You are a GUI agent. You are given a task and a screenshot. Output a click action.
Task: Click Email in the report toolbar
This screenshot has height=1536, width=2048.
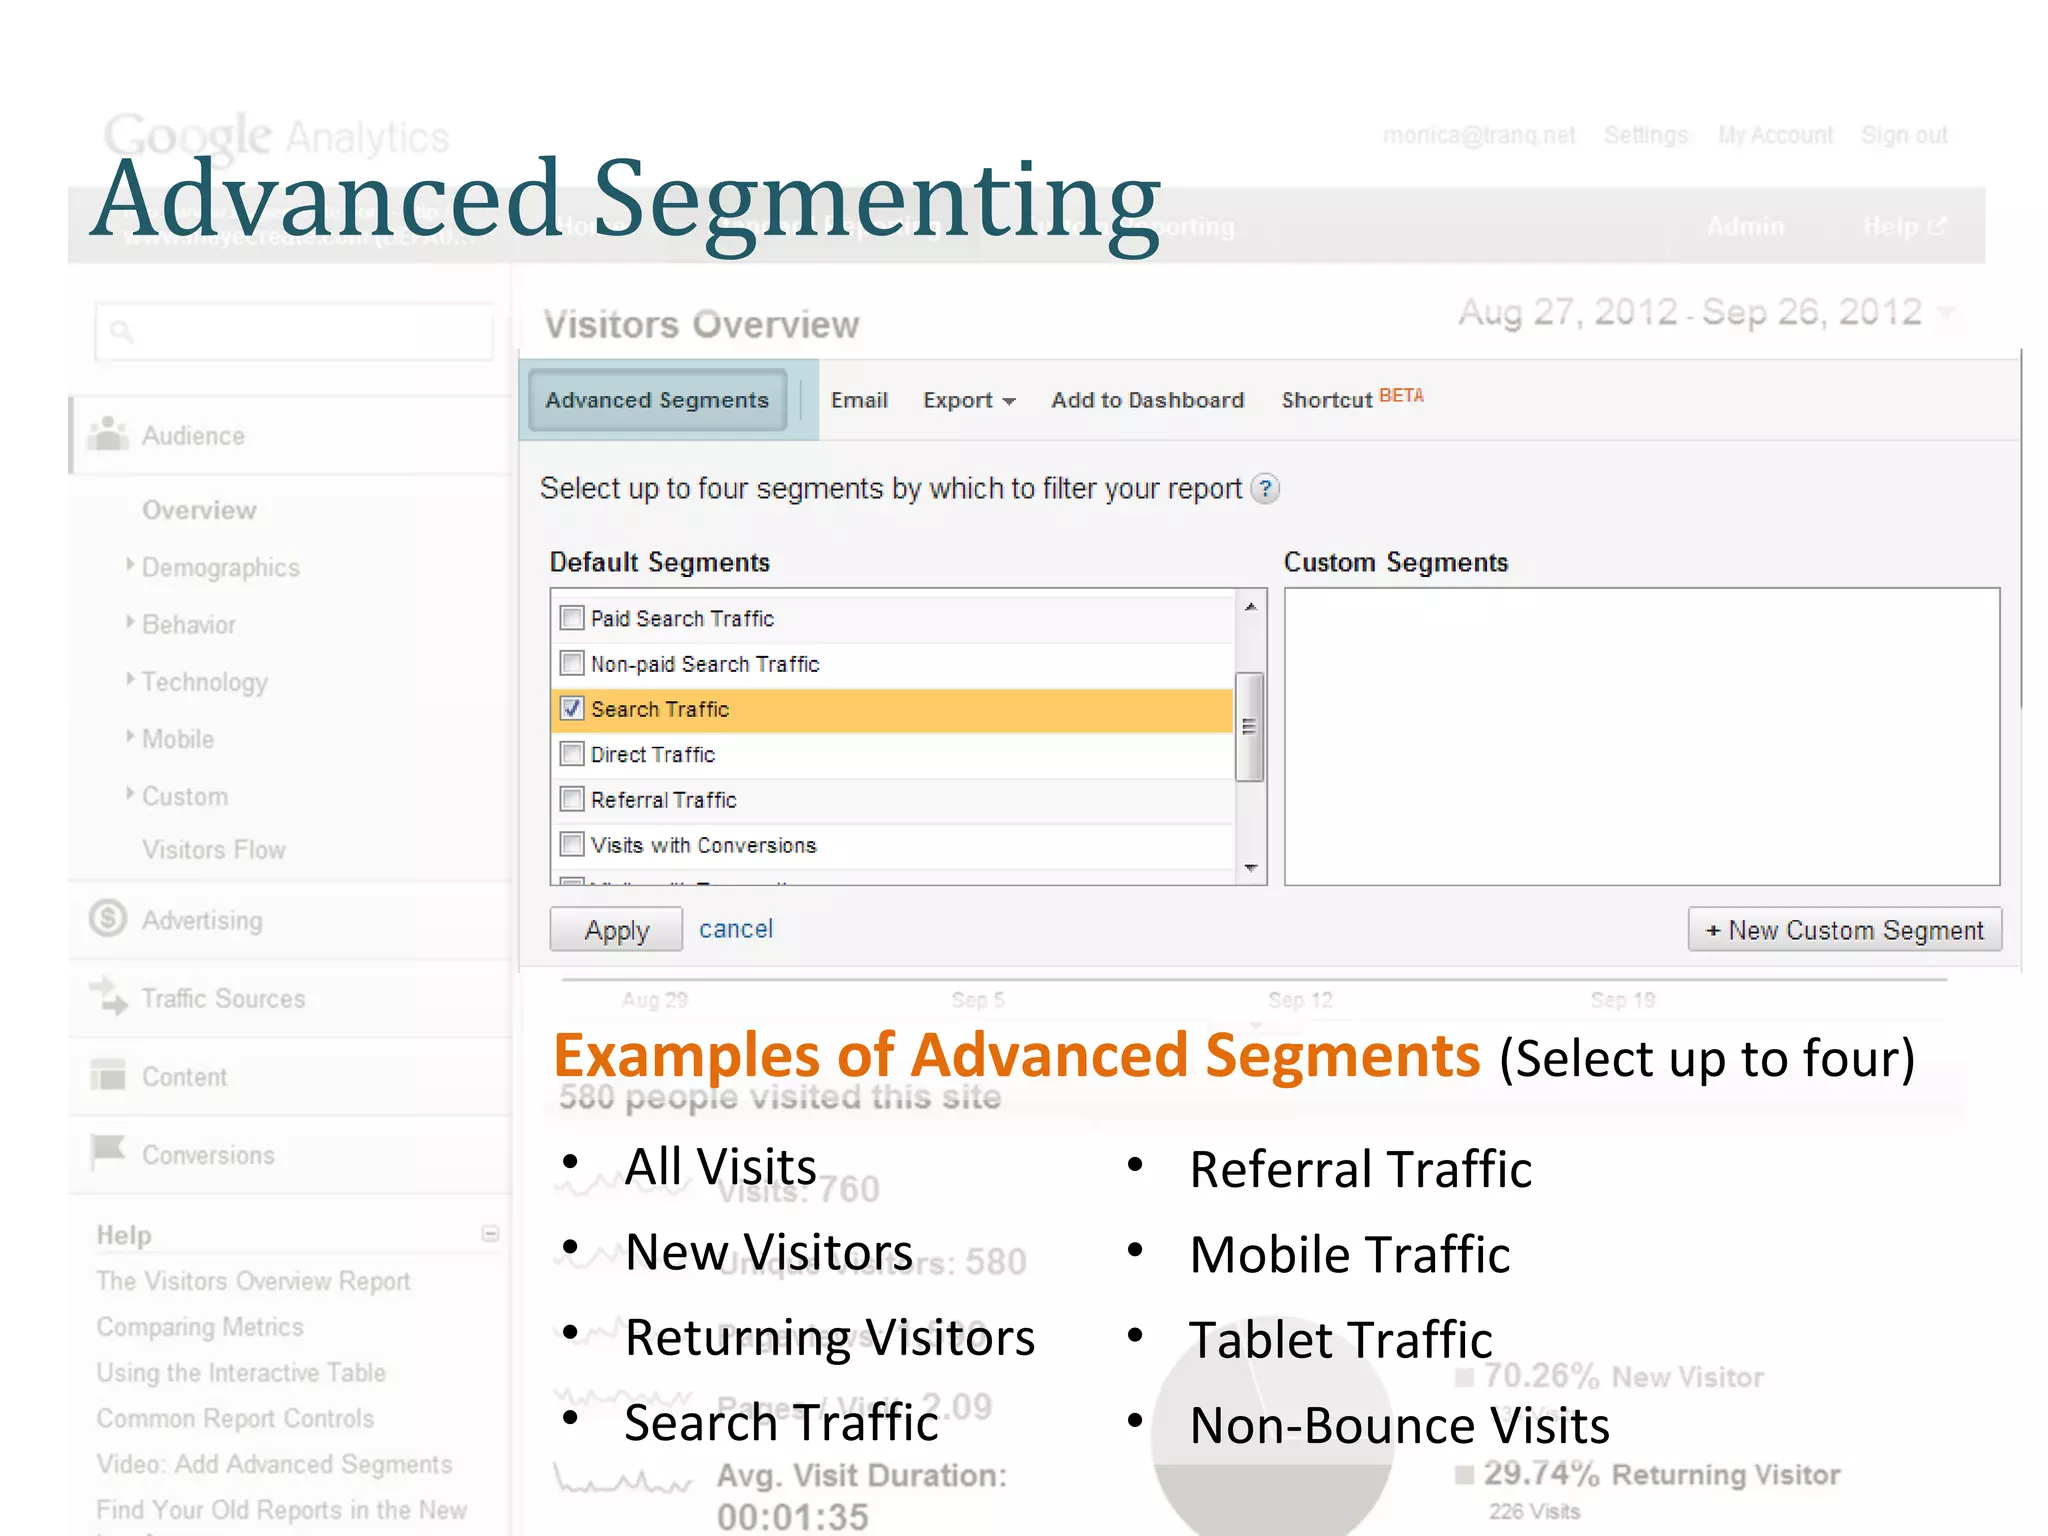point(859,400)
